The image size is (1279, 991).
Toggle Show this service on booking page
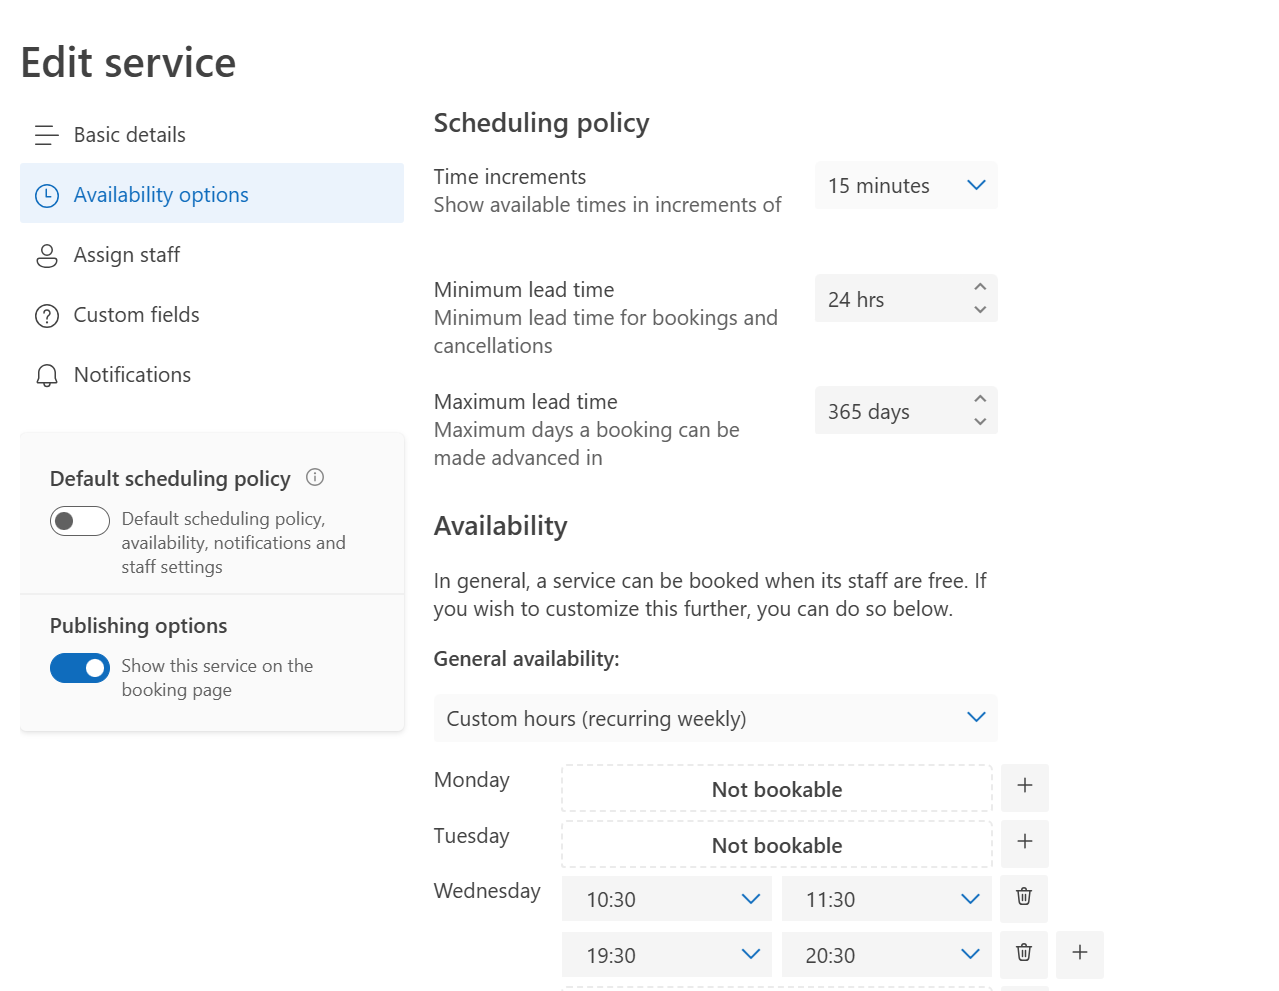click(80, 668)
